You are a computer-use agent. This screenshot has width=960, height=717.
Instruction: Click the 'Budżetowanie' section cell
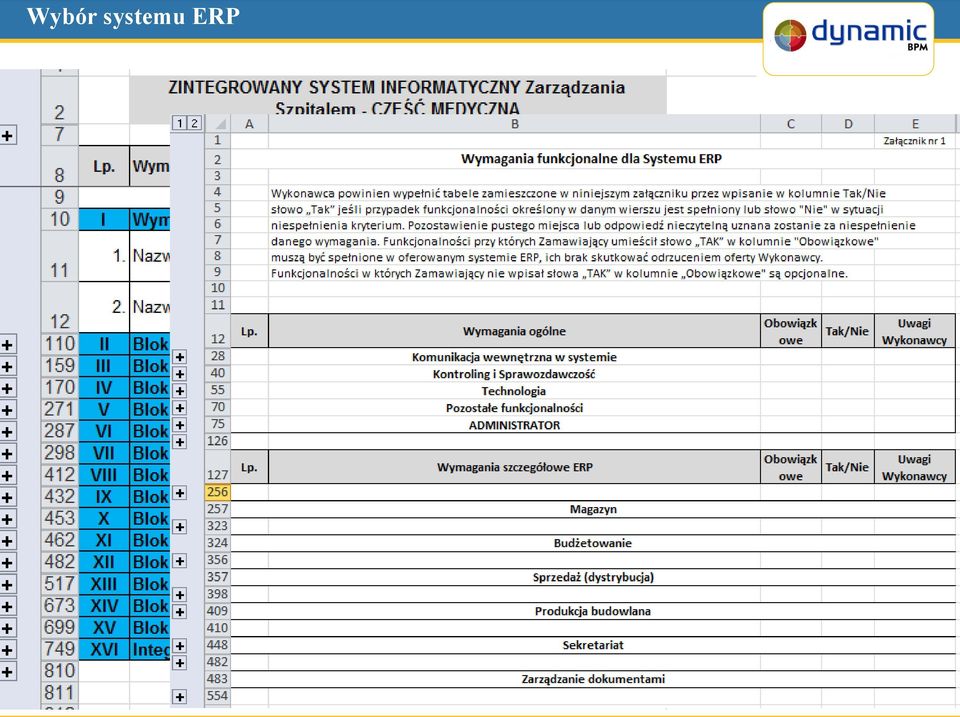(593, 543)
